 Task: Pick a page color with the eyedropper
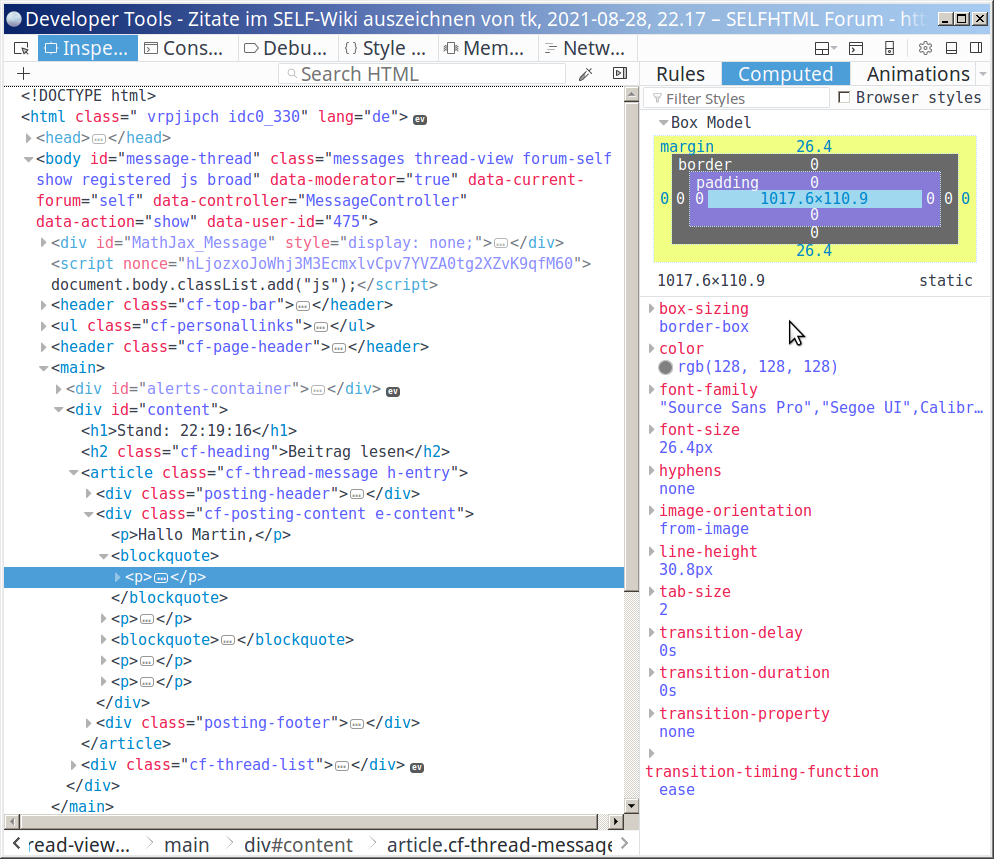pyautogui.click(x=586, y=74)
